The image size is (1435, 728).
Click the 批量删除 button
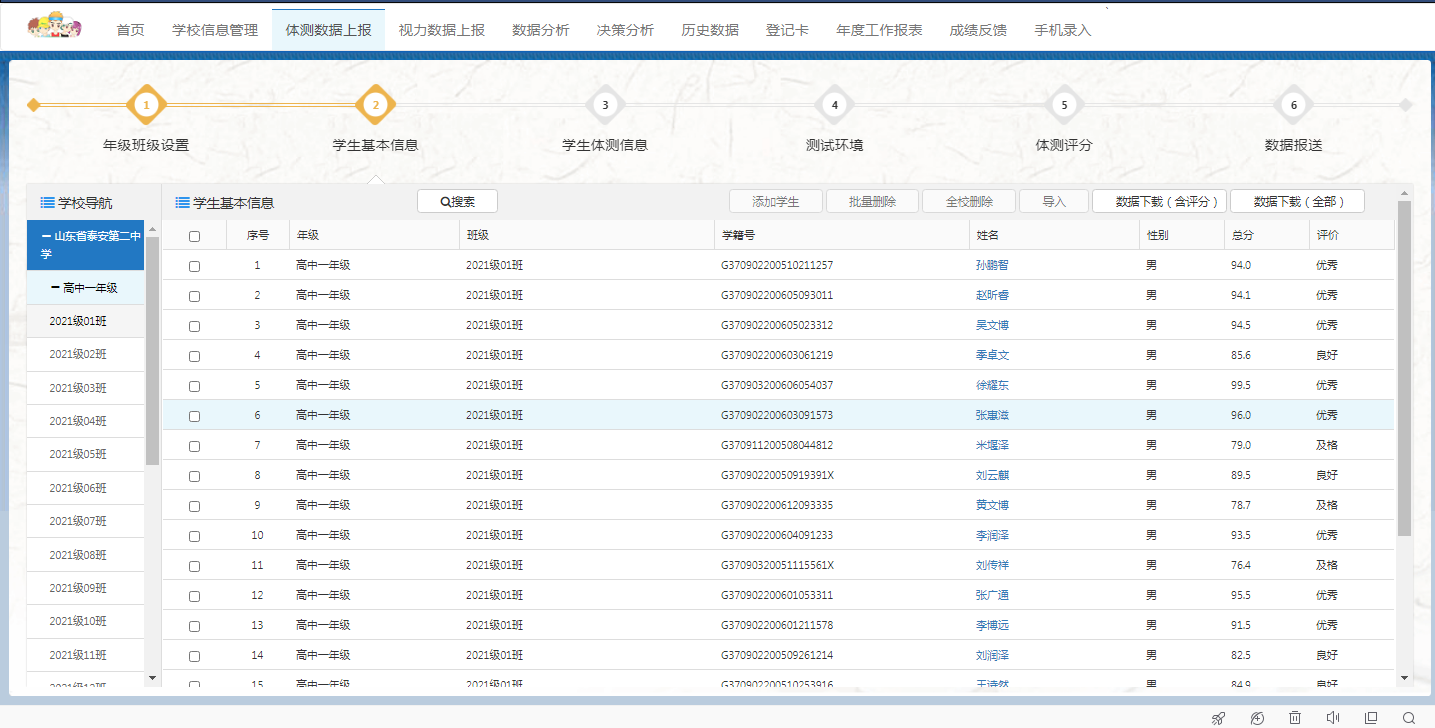coord(872,201)
